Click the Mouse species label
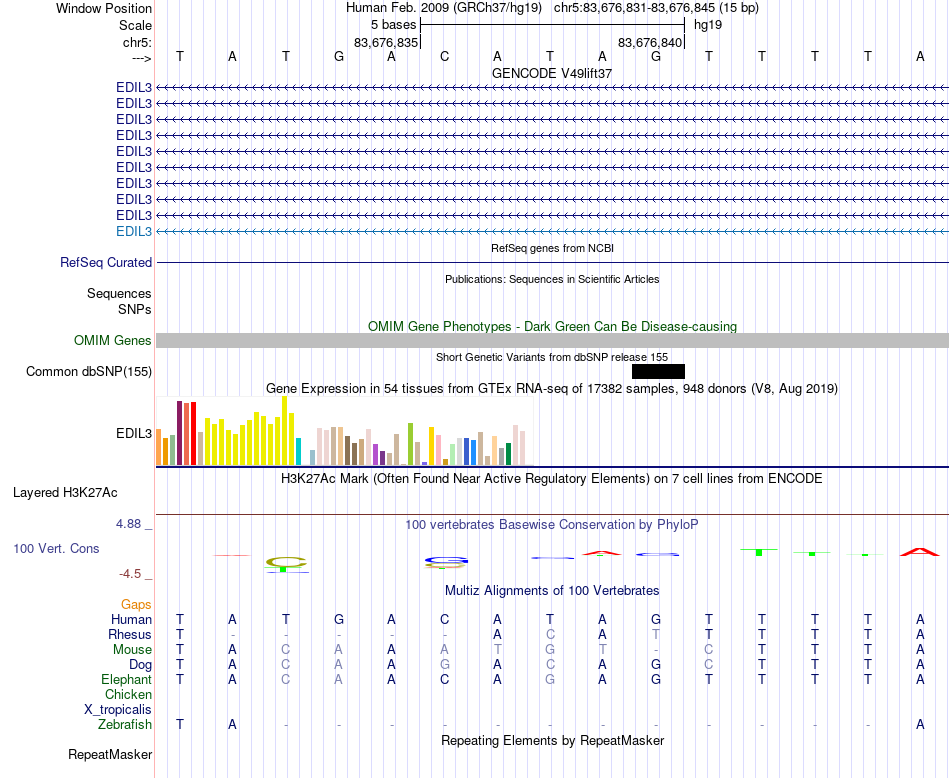This screenshot has width=950, height=778. pyautogui.click(x=133, y=650)
